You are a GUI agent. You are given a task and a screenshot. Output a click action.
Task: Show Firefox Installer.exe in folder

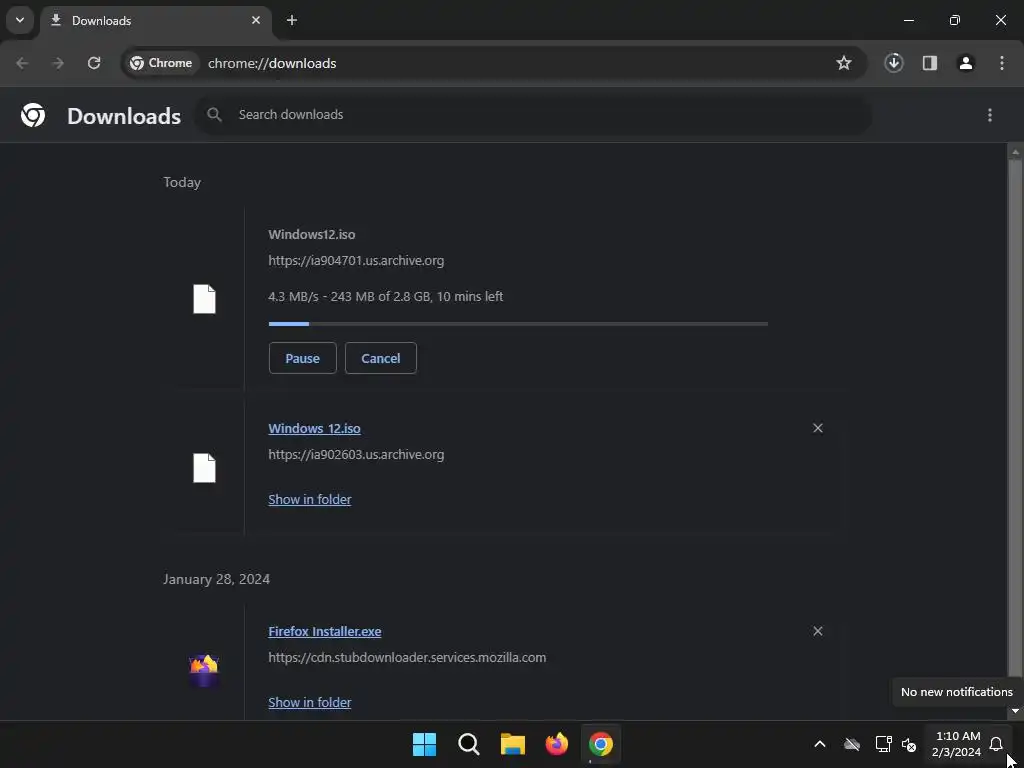click(310, 703)
